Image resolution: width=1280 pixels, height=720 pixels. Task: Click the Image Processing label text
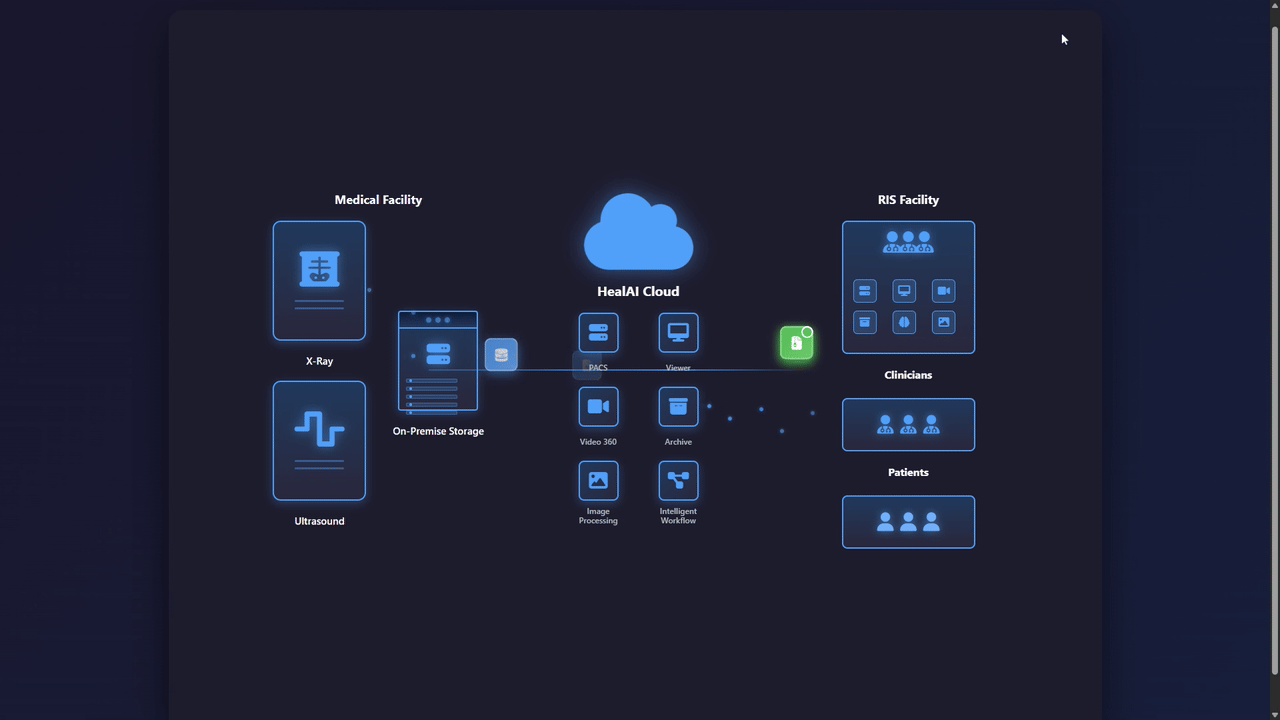(598, 516)
